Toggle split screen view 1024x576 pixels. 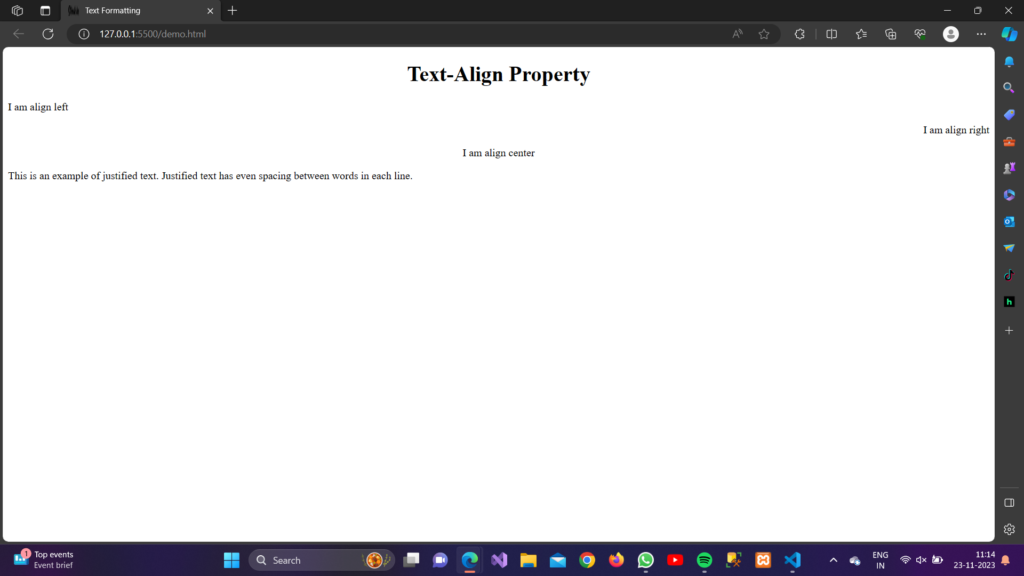pos(831,34)
